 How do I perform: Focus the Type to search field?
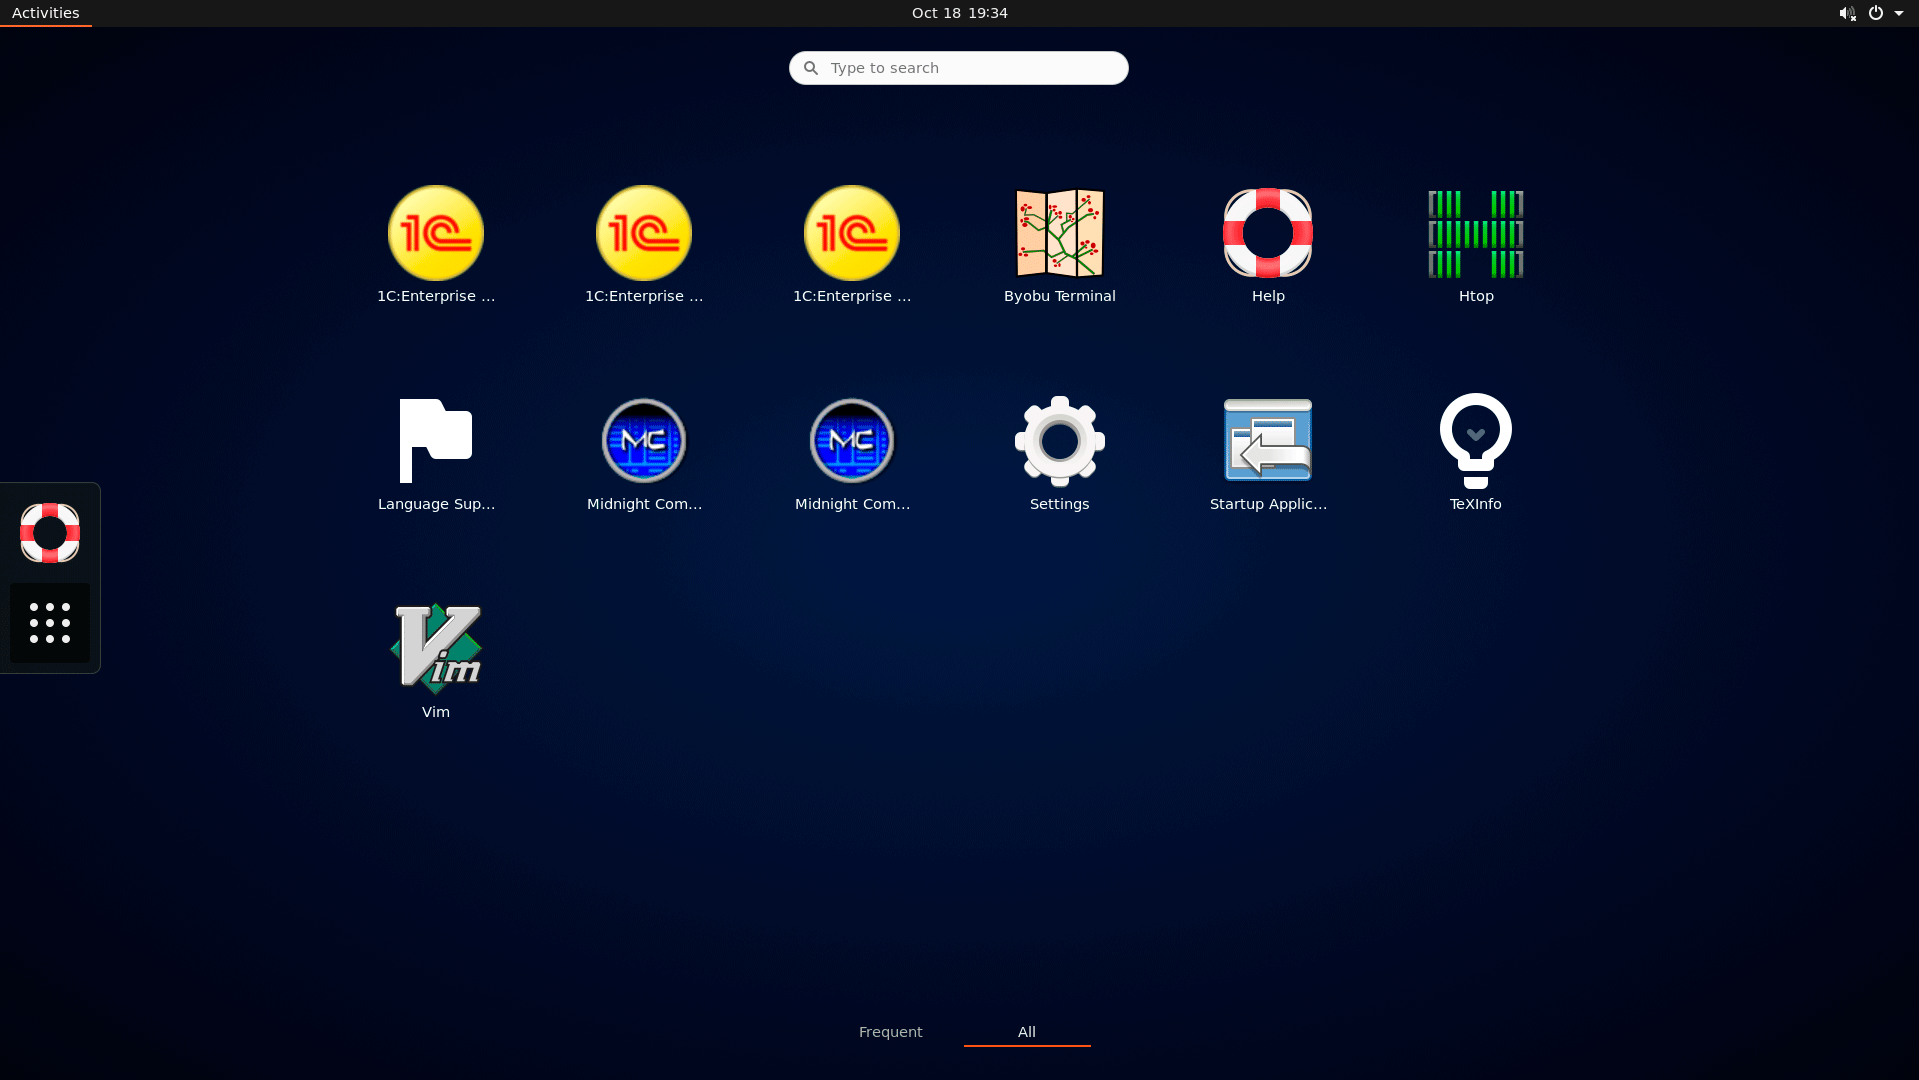959,68
